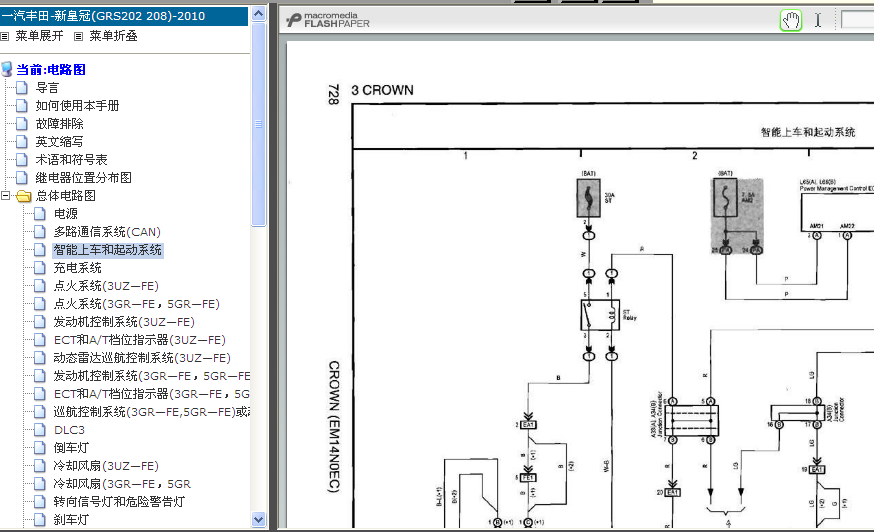Open 转向信号灯和危险警告灯 diagram

[x=119, y=501]
